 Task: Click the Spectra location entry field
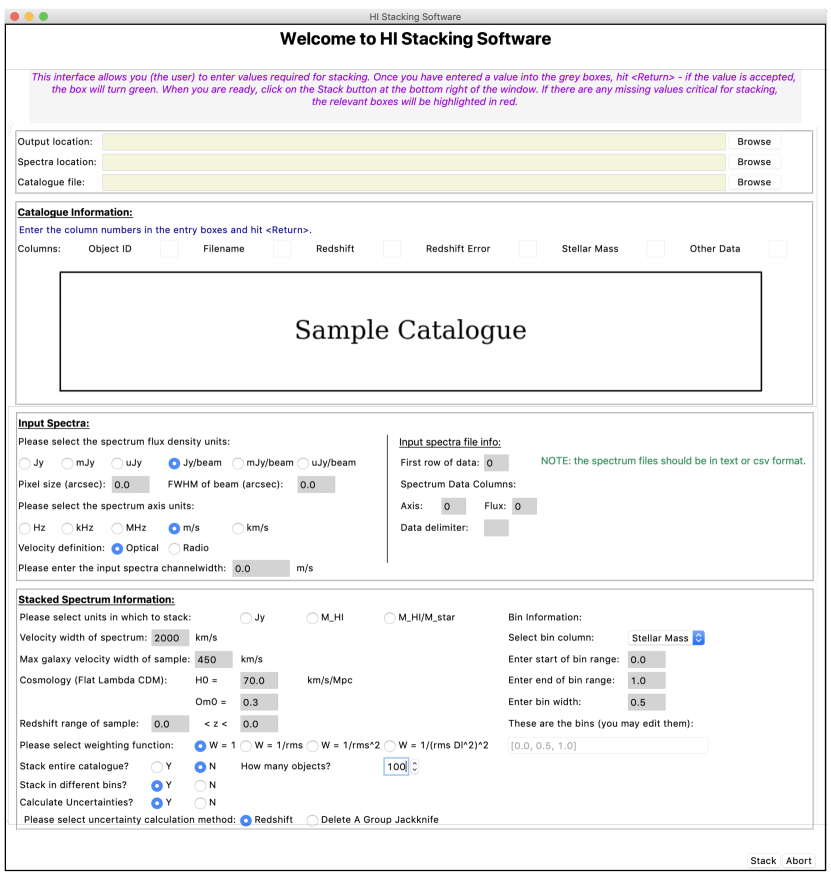413,162
